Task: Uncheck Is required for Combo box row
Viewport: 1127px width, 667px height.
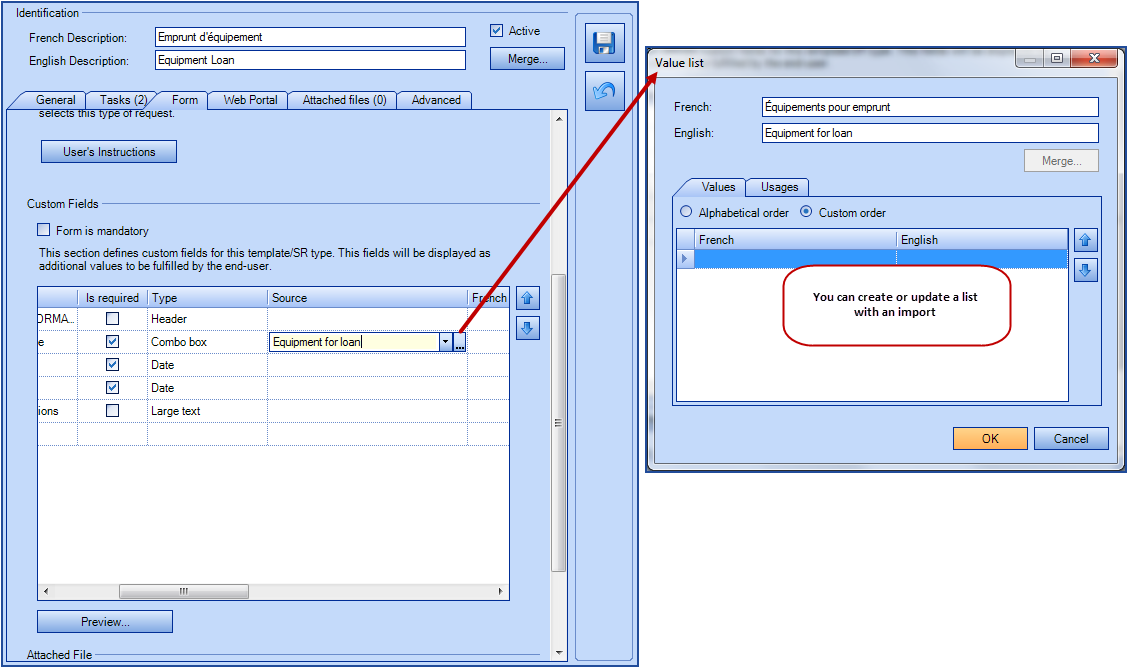Action: [x=112, y=342]
